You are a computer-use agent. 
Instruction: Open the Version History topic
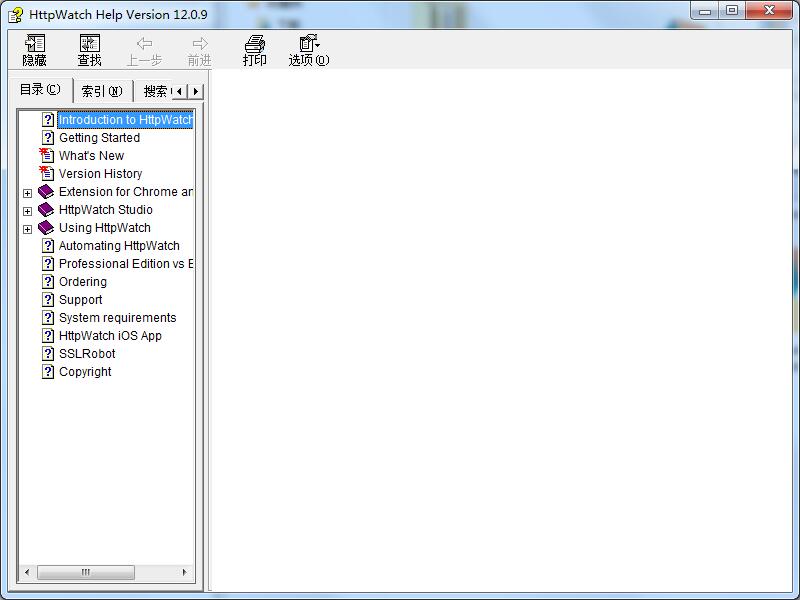coord(102,173)
